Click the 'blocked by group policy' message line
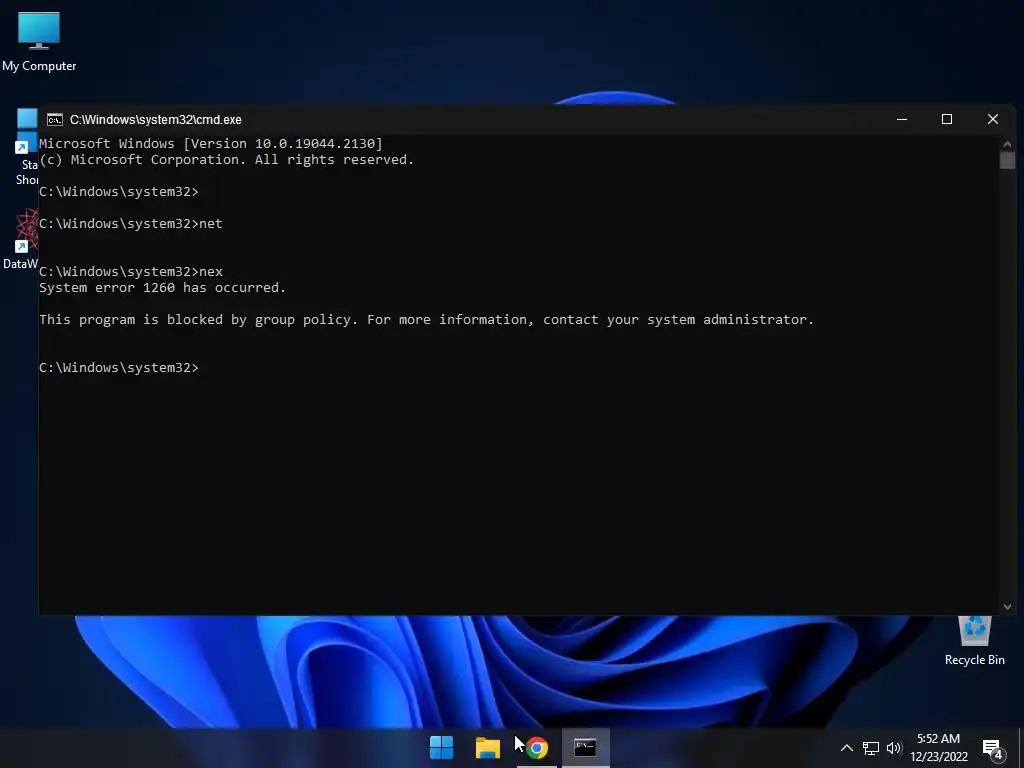 tap(426, 319)
